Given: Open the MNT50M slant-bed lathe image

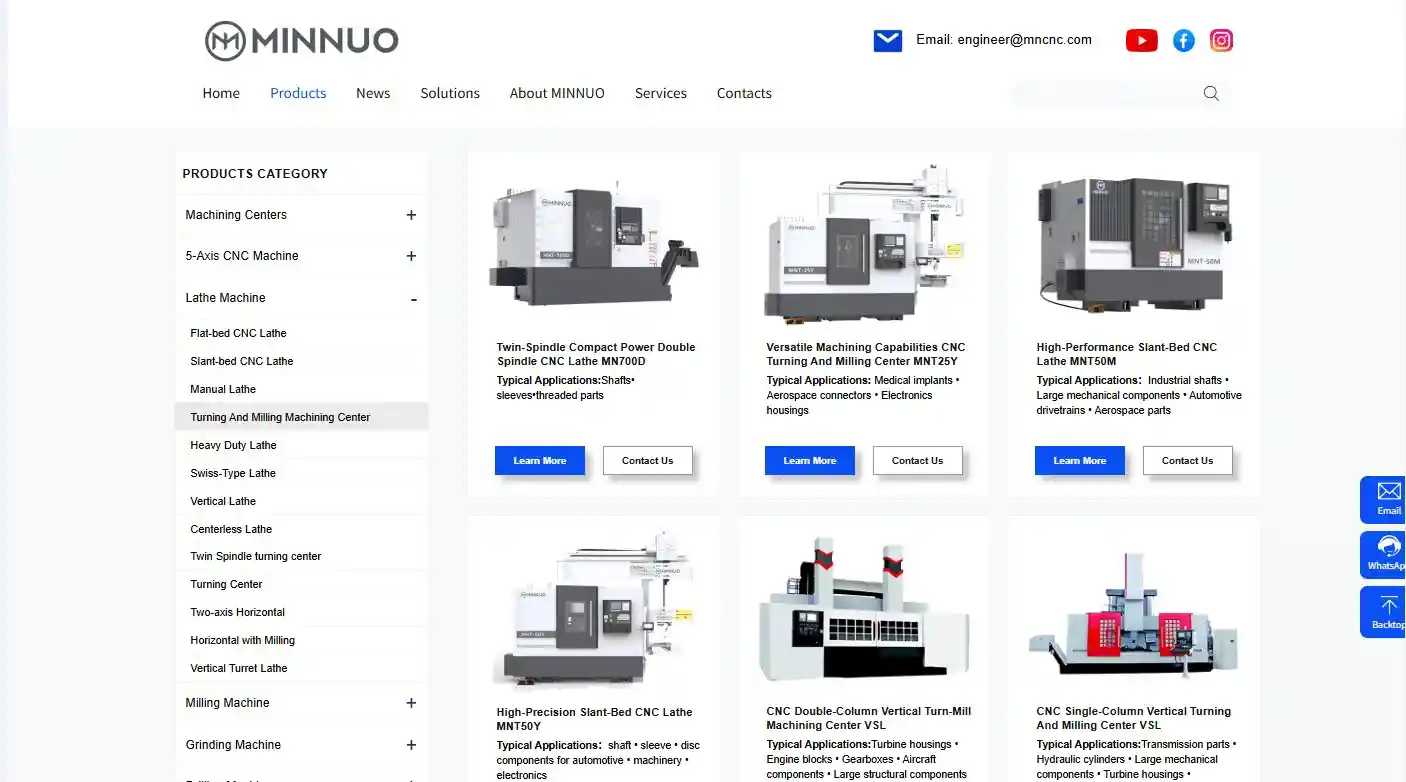Looking at the screenshot, I should tap(1134, 243).
